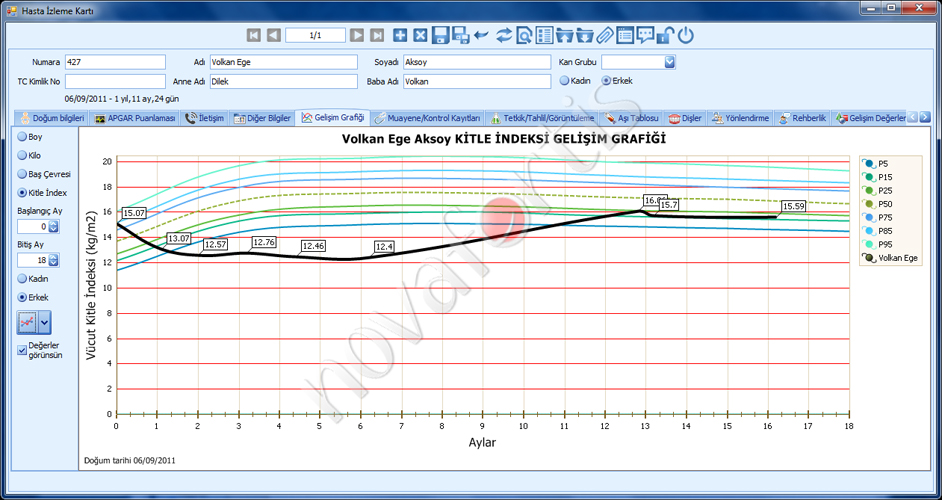
Task: Open the APGAR Puanlaması tab
Action: click(135, 118)
